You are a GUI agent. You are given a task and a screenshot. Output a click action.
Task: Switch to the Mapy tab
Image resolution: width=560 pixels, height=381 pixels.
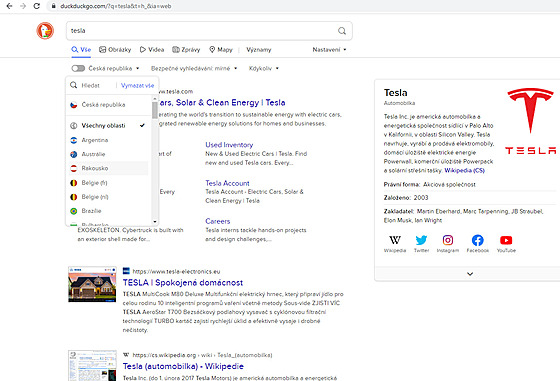pyautogui.click(x=221, y=50)
